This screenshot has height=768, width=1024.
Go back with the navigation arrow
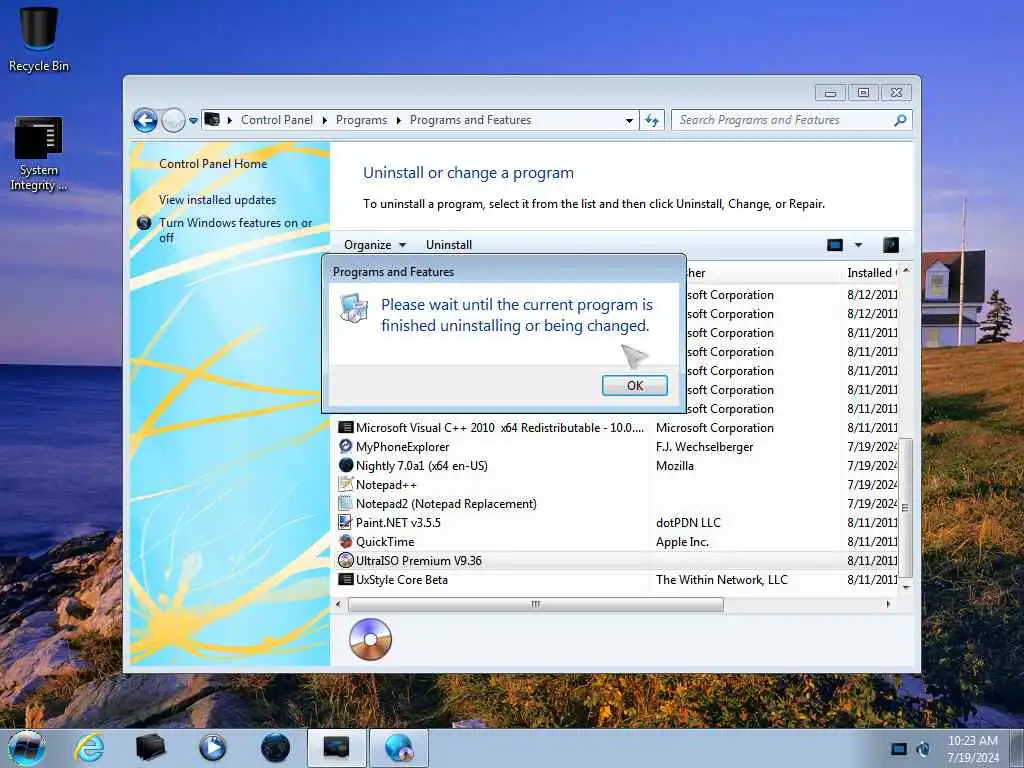pos(145,120)
